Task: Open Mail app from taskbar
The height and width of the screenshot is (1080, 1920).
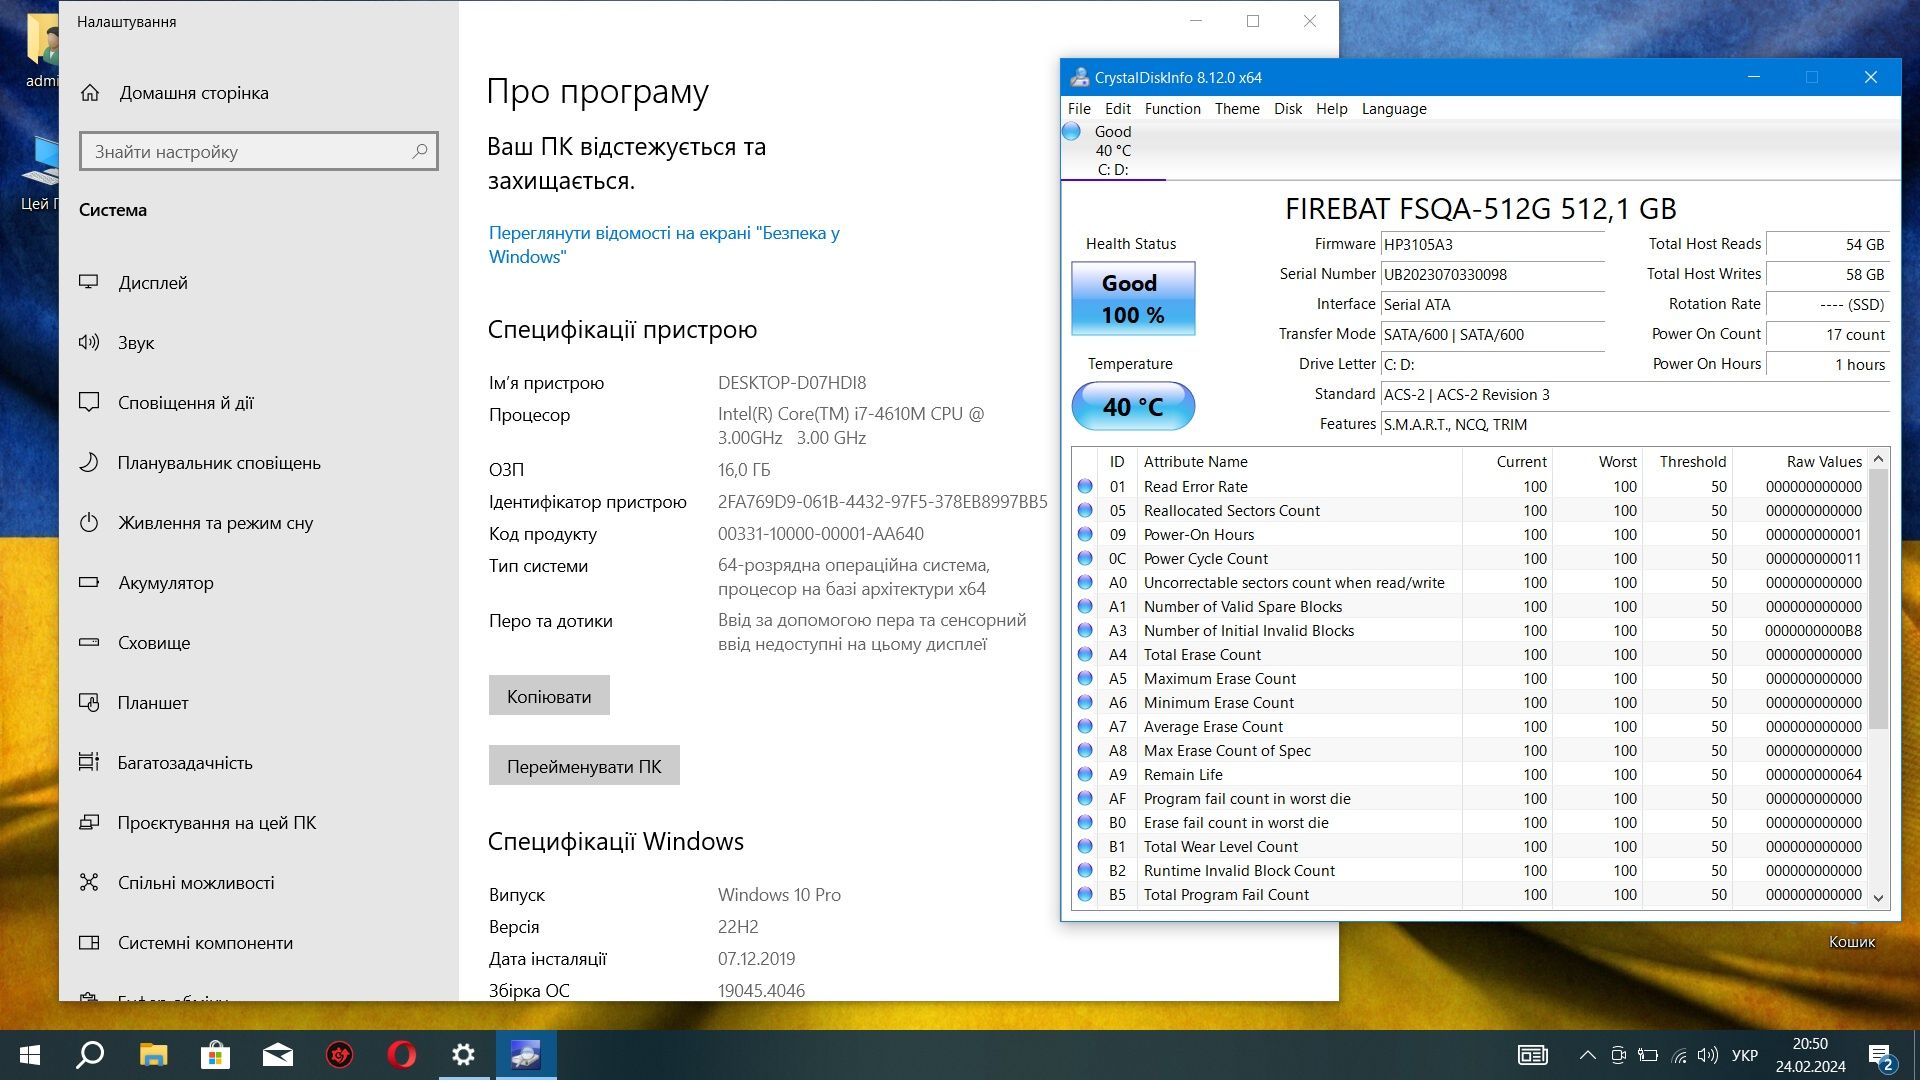Action: pos(277,1055)
